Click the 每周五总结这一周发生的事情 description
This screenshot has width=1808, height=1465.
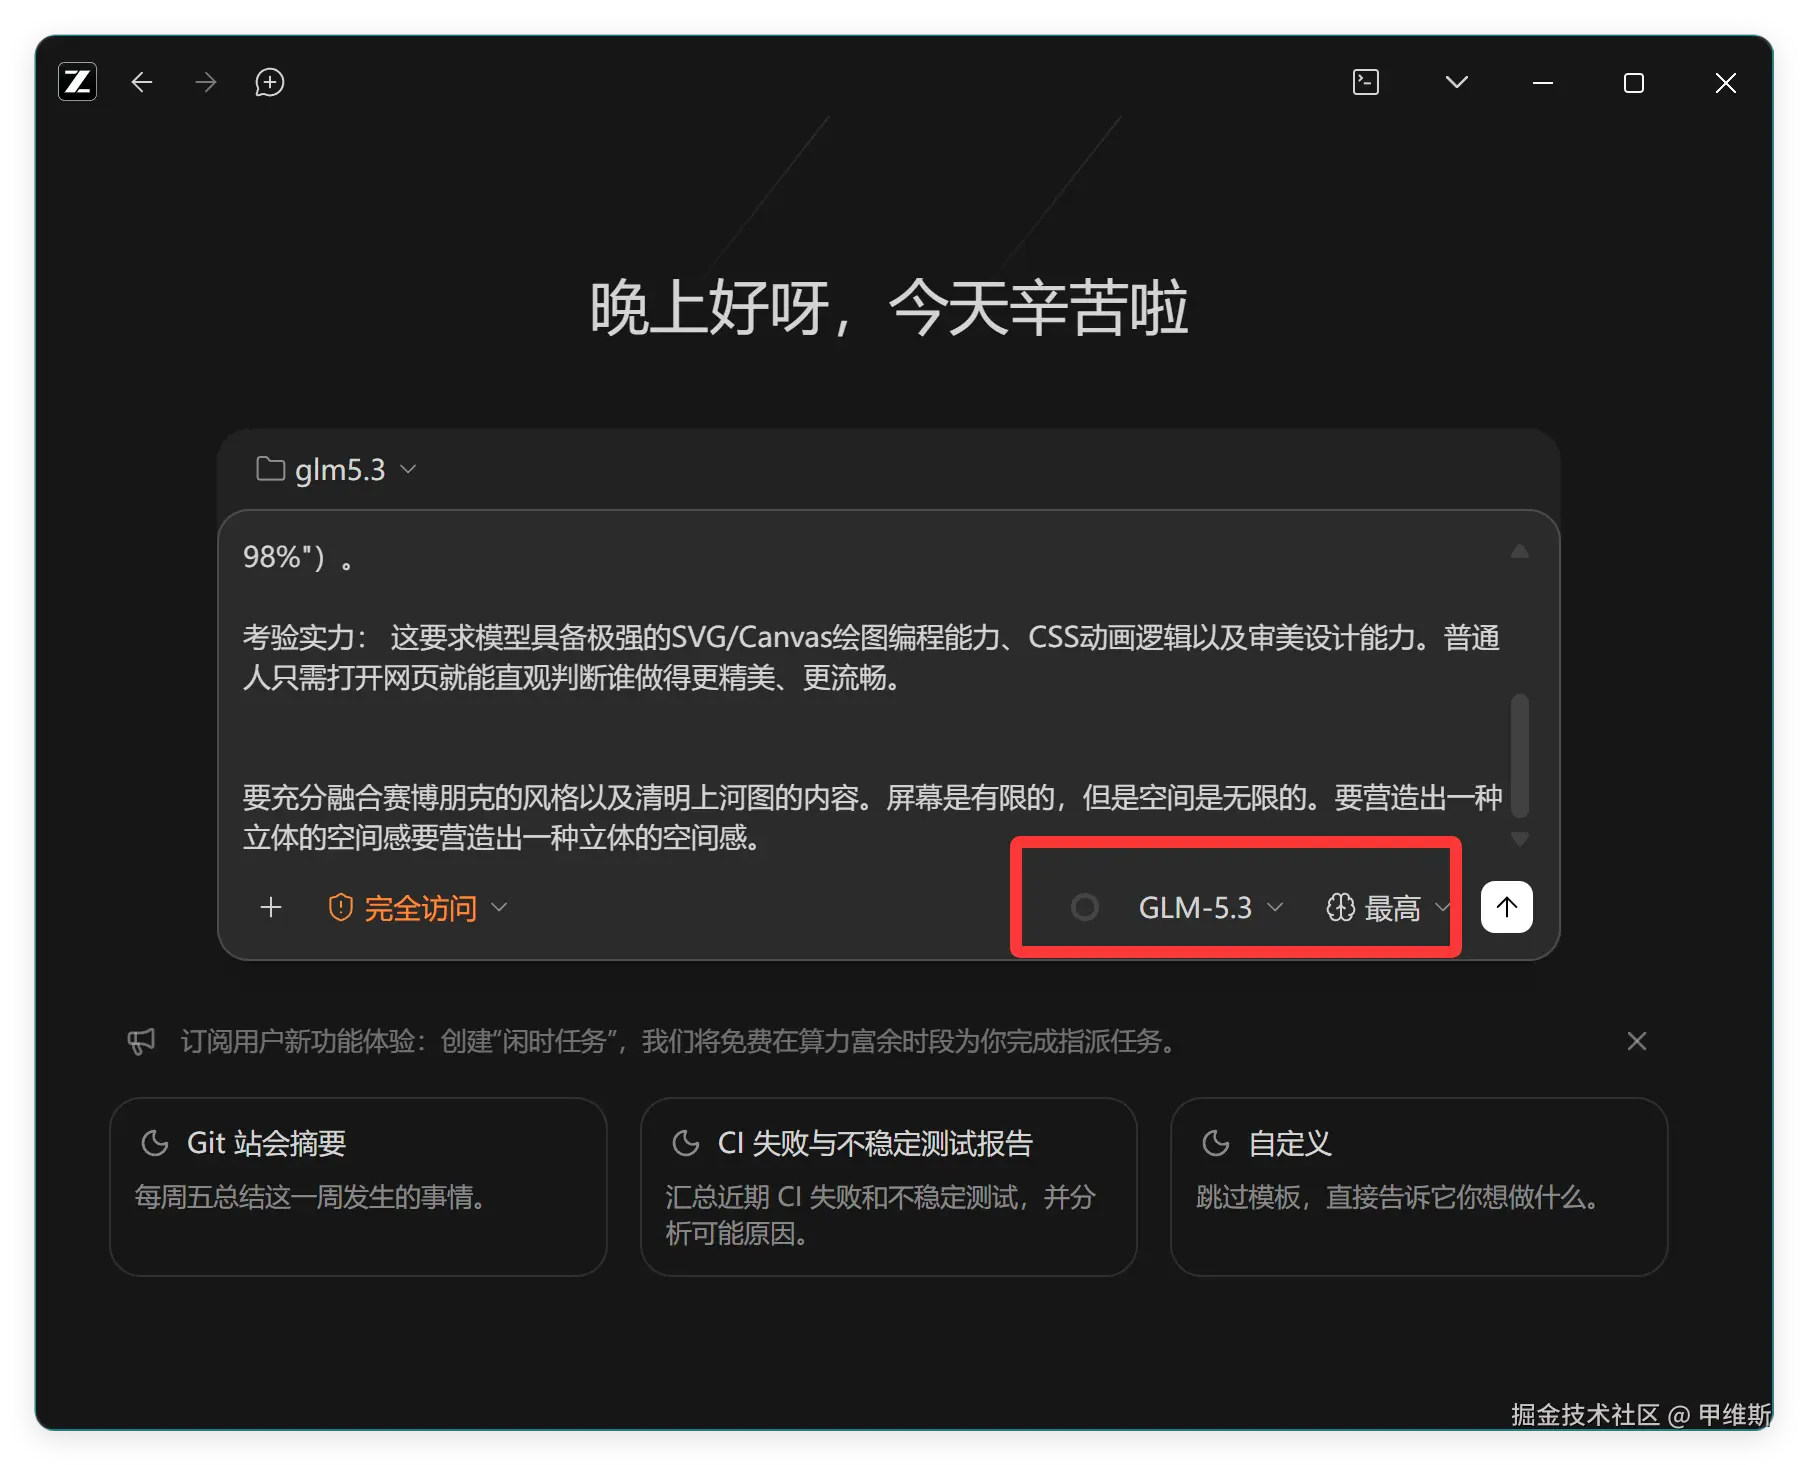pyautogui.click(x=310, y=1197)
